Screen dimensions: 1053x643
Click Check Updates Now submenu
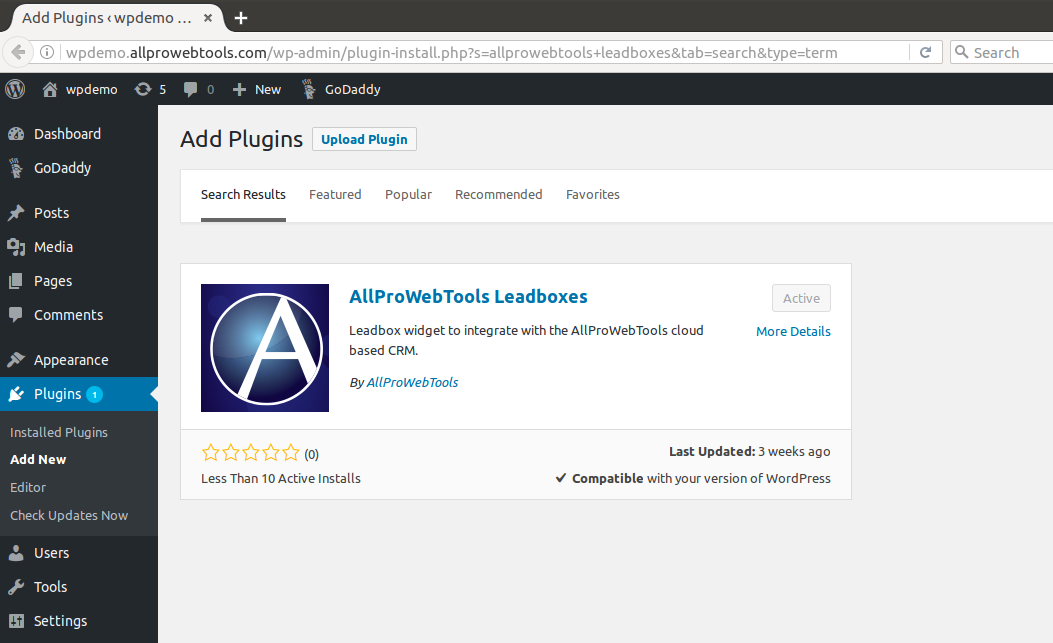coord(69,515)
